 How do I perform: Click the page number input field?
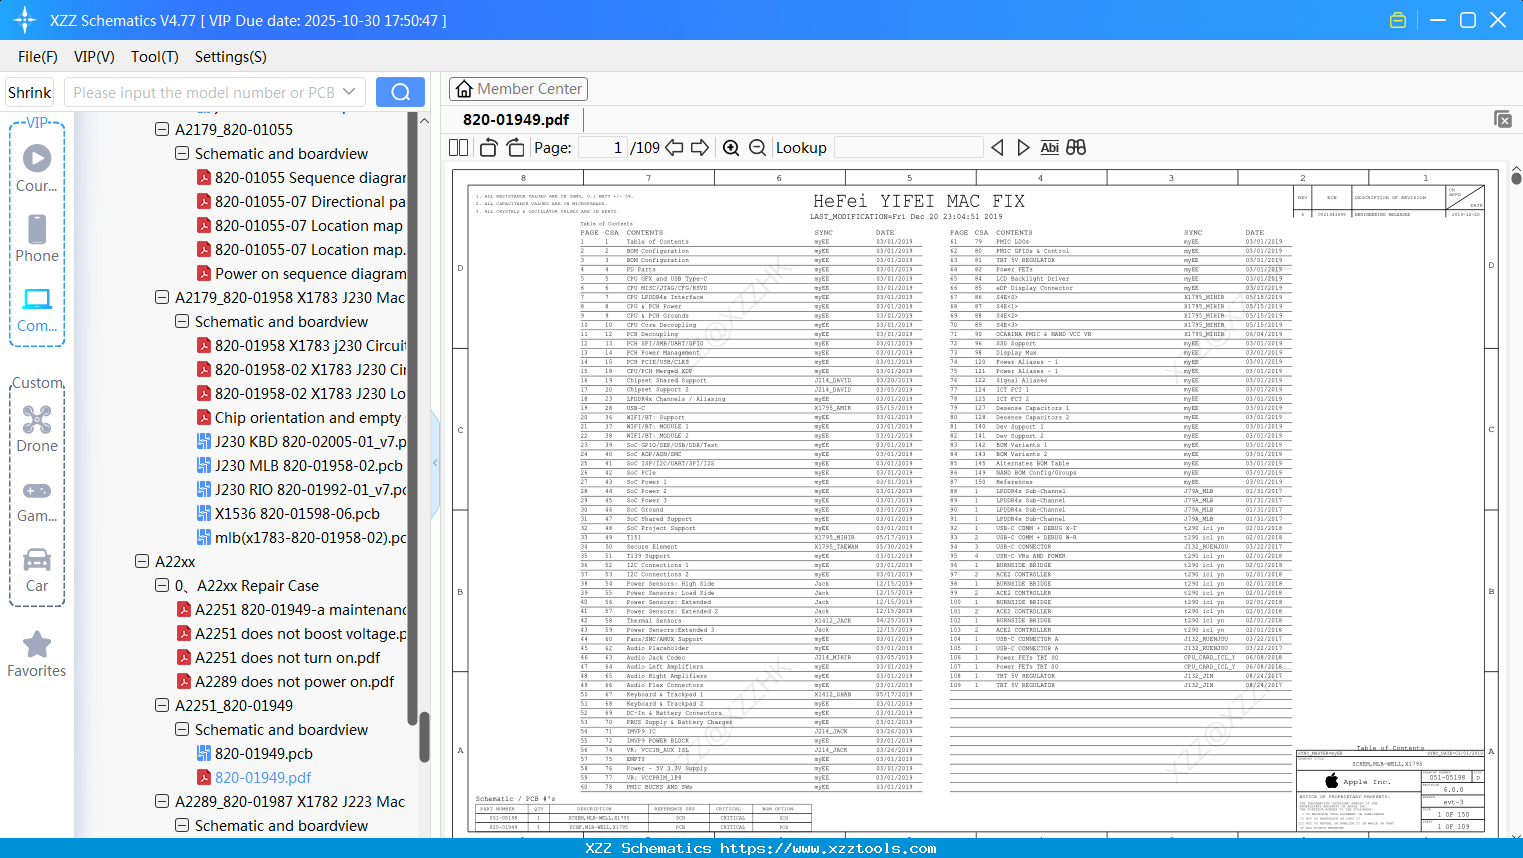602,148
